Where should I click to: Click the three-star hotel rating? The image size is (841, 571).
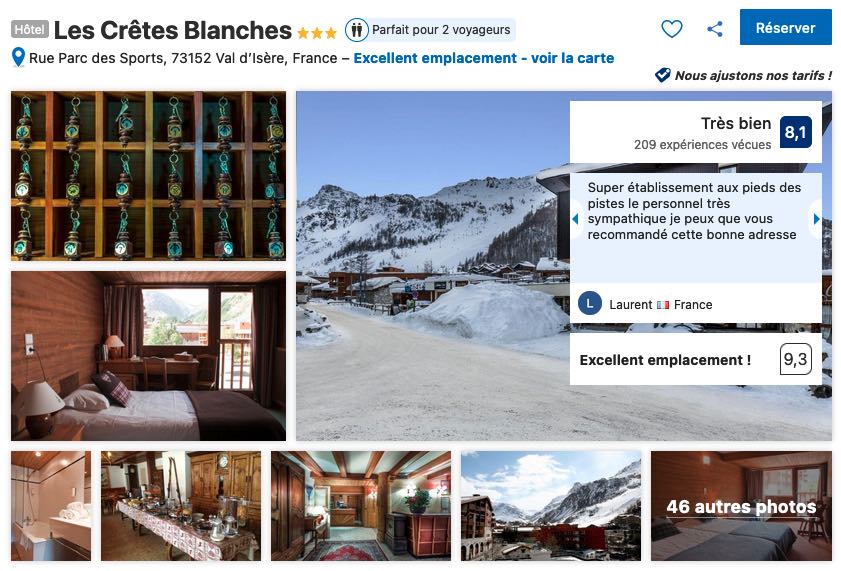pyautogui.click(x=316, y=33)
